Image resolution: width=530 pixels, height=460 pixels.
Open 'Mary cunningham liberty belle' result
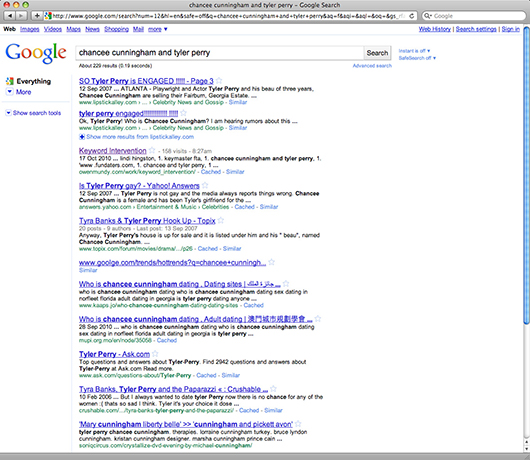click(186, 425)
